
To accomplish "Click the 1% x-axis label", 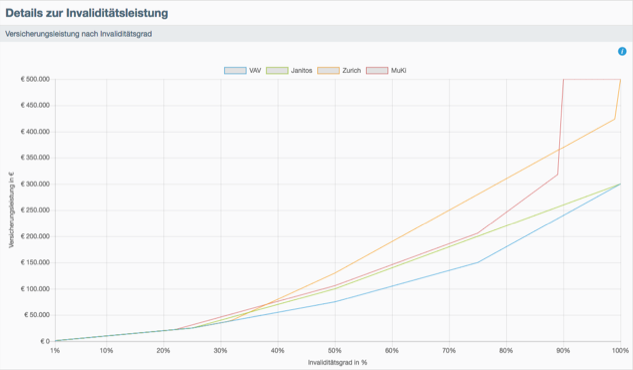I will pos(55,351).
